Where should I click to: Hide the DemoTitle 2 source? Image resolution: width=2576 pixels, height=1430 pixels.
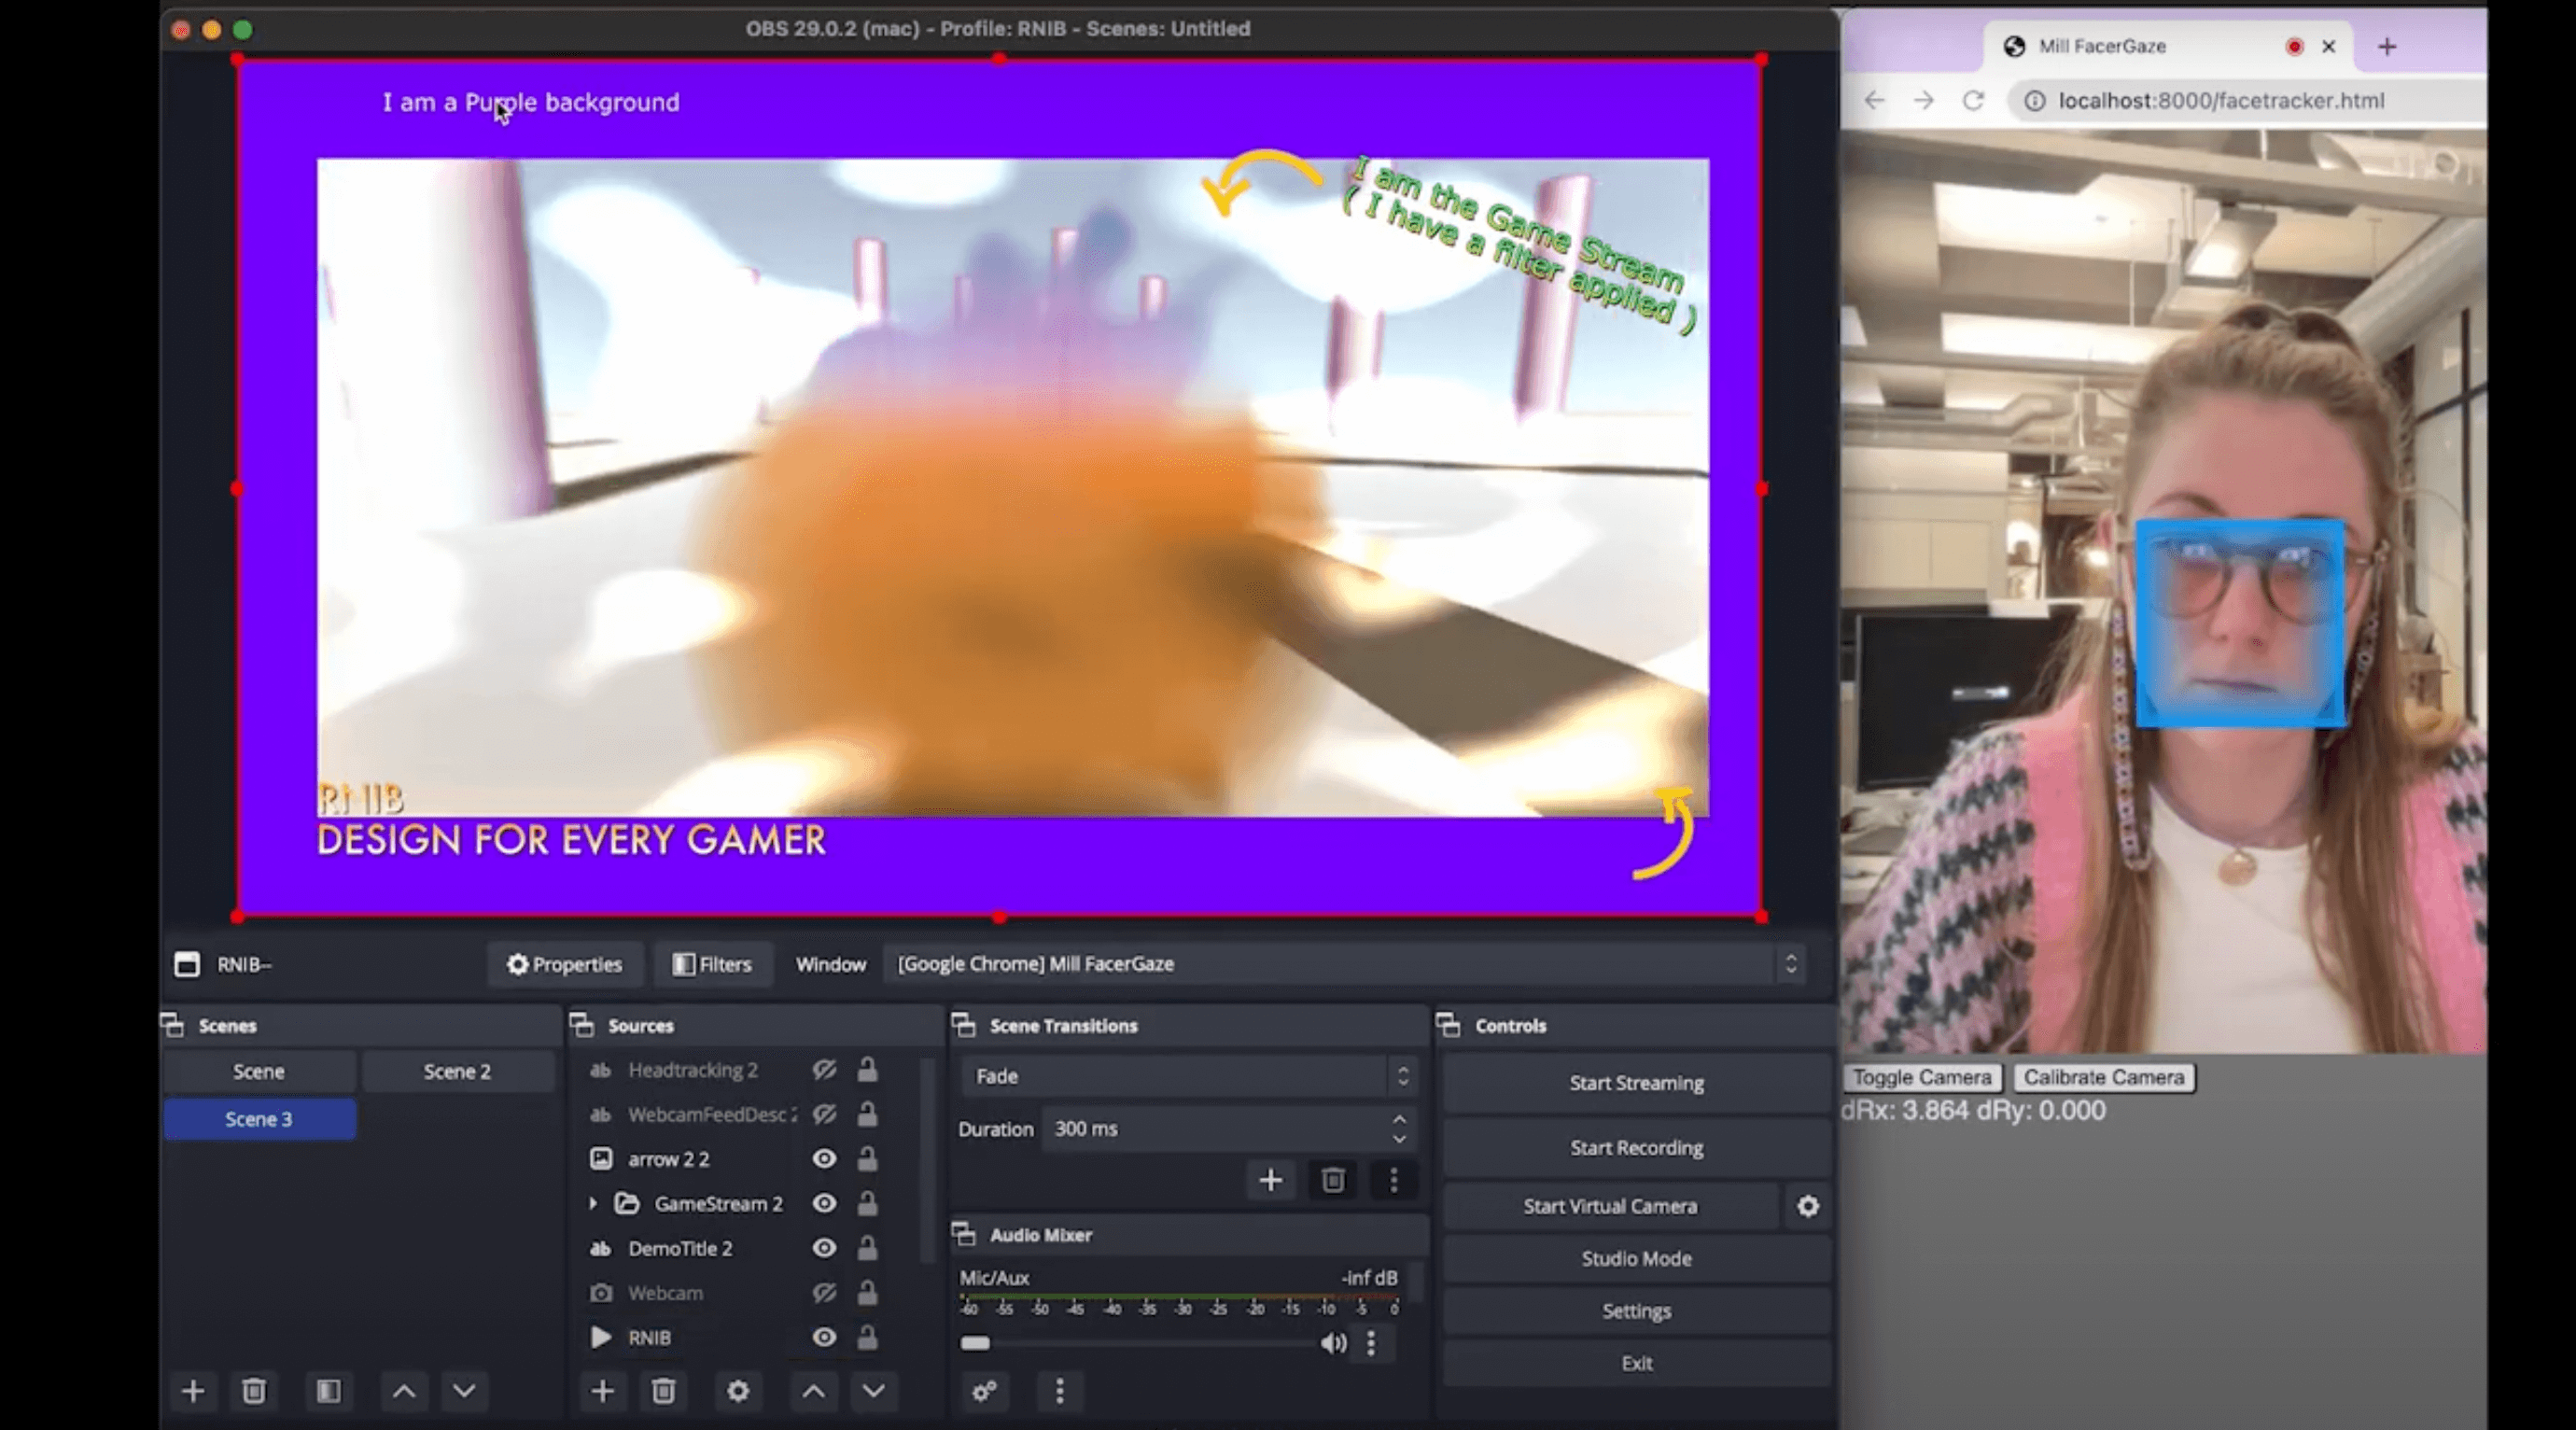(824, 1248)
